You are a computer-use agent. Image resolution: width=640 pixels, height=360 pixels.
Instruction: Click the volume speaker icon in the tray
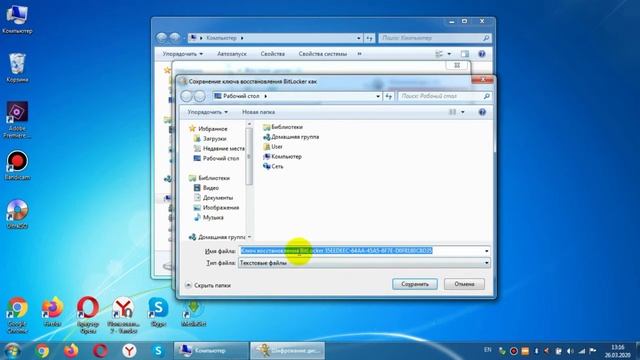point(571,351)
